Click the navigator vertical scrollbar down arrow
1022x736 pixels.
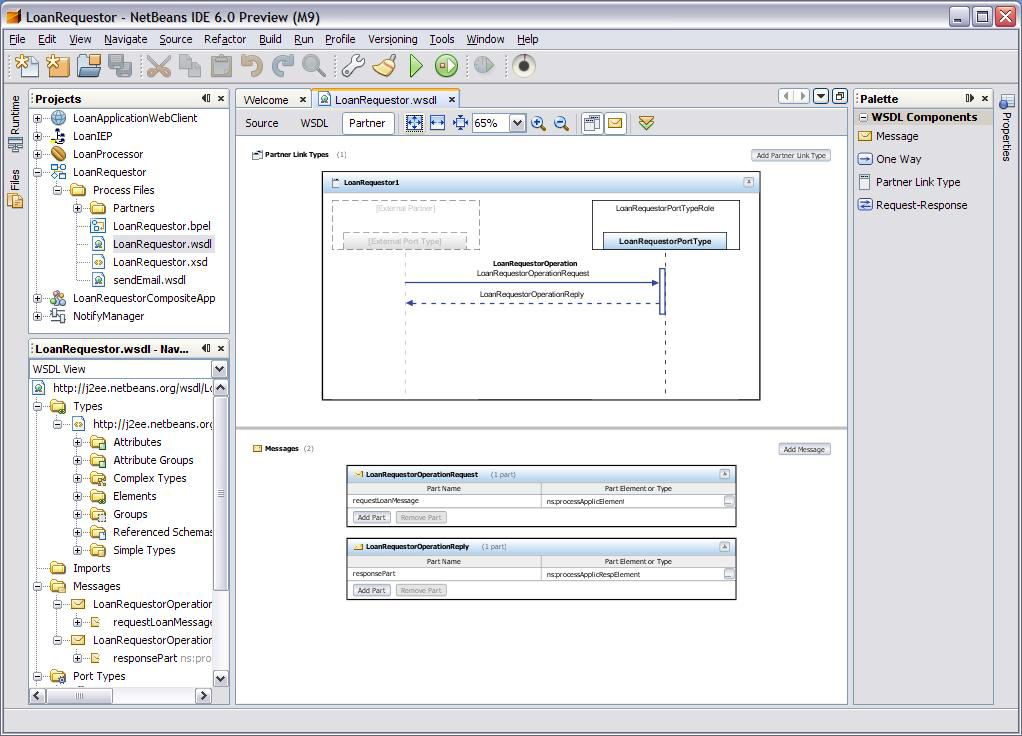(220, 679)
